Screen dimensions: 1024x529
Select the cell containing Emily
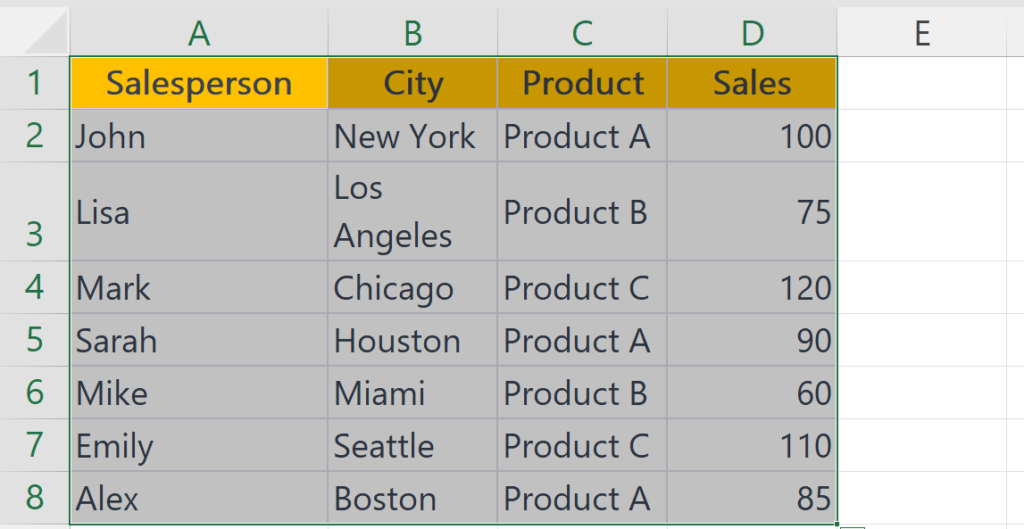coord(199,445)
